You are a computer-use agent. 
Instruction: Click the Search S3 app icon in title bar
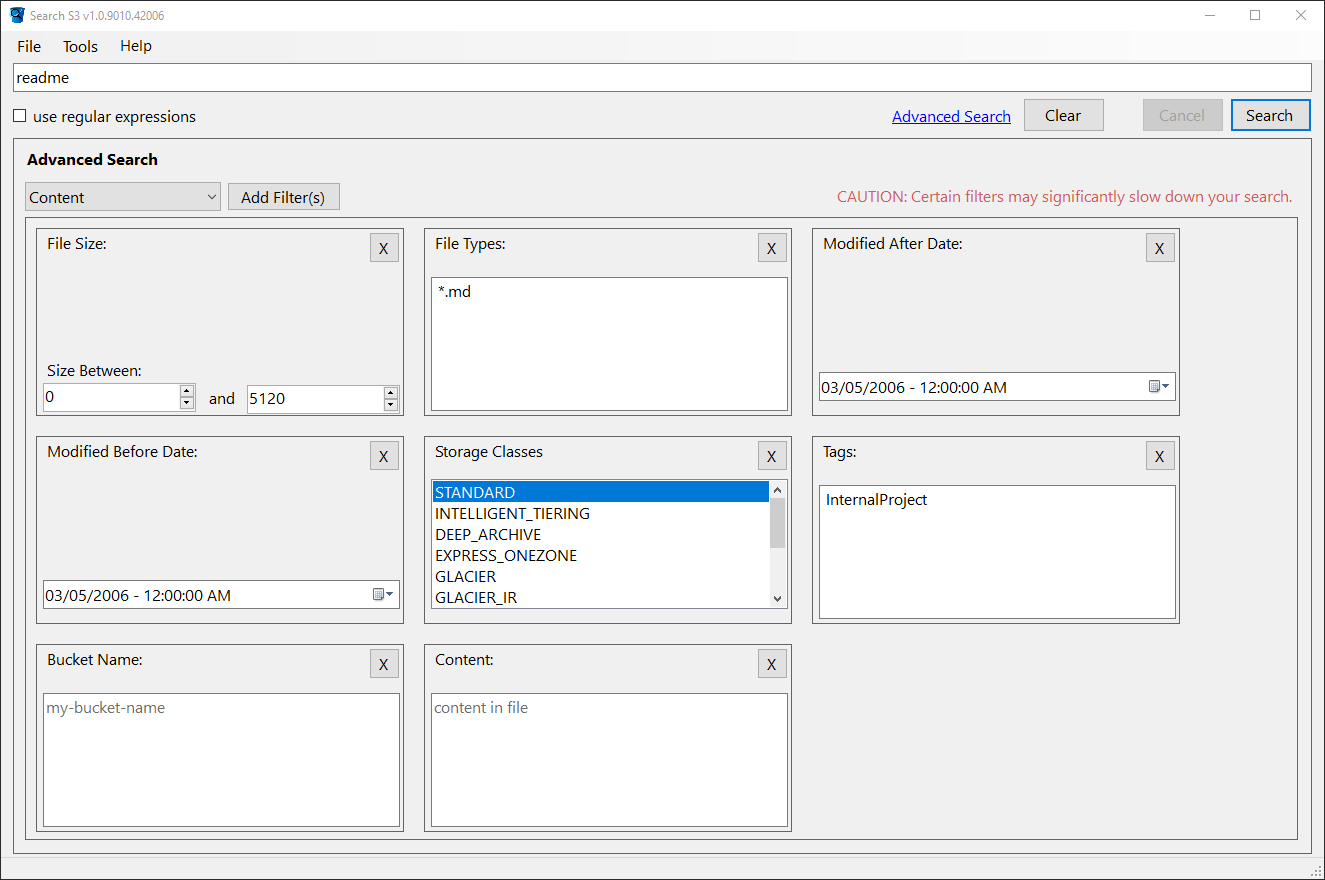(x=16, y=15)
